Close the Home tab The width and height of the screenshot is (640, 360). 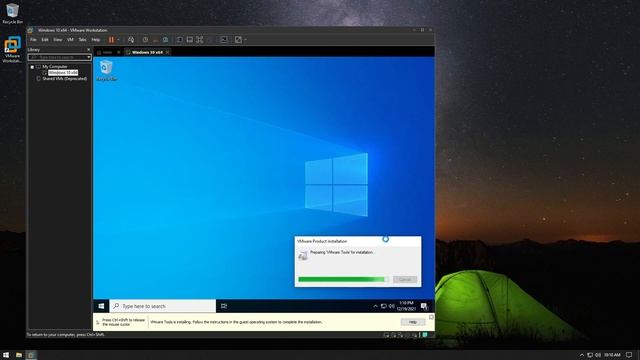(119, 52)
